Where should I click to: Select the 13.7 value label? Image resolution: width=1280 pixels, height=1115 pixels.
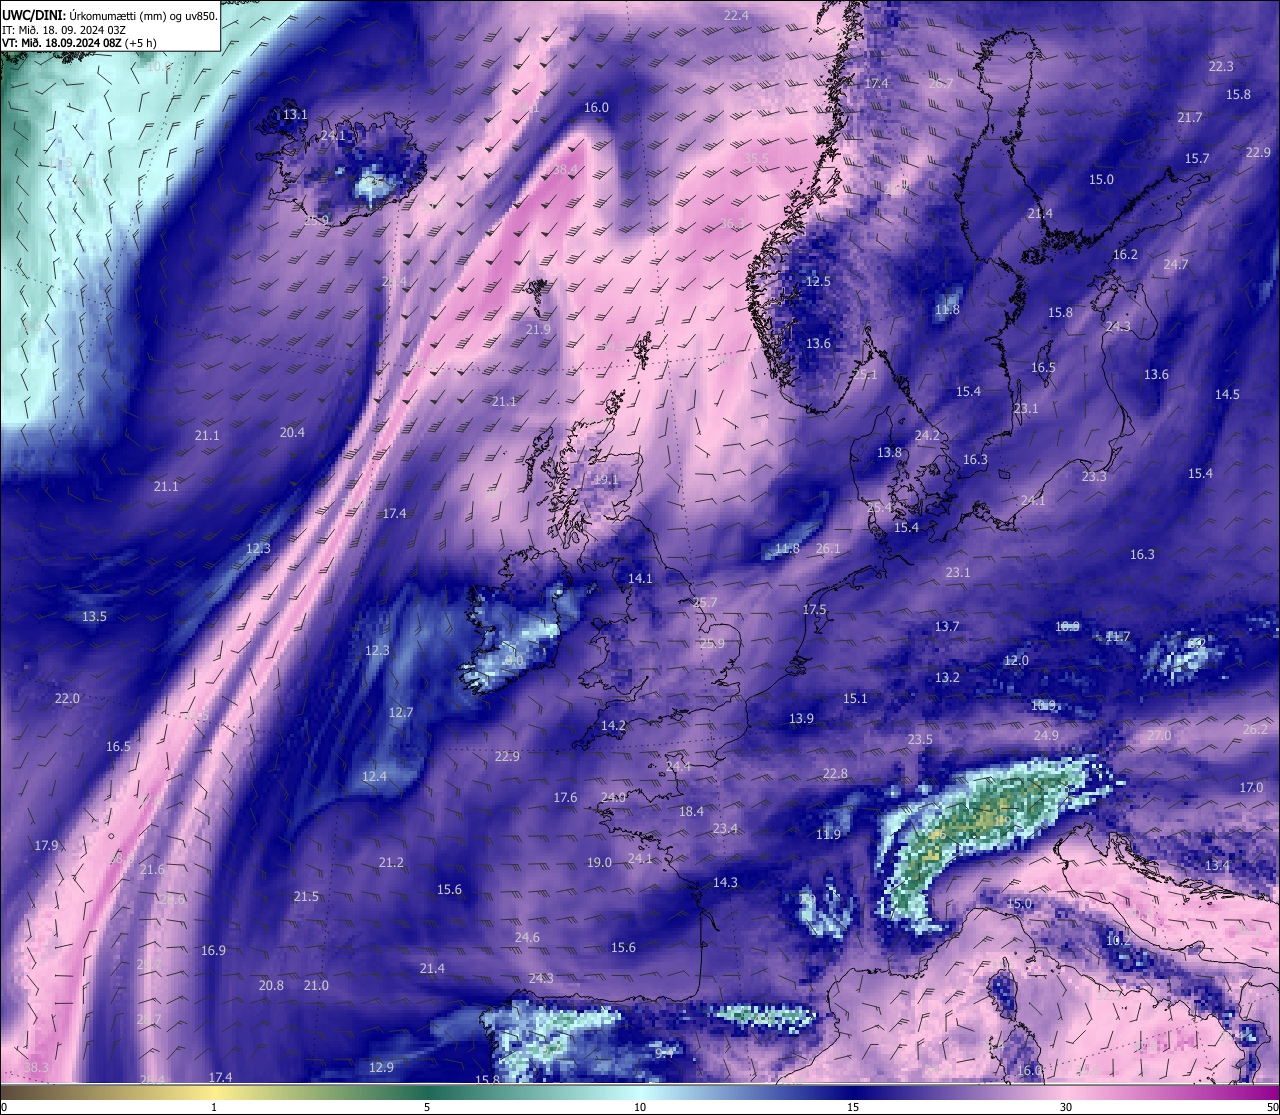tap(947, 627)
